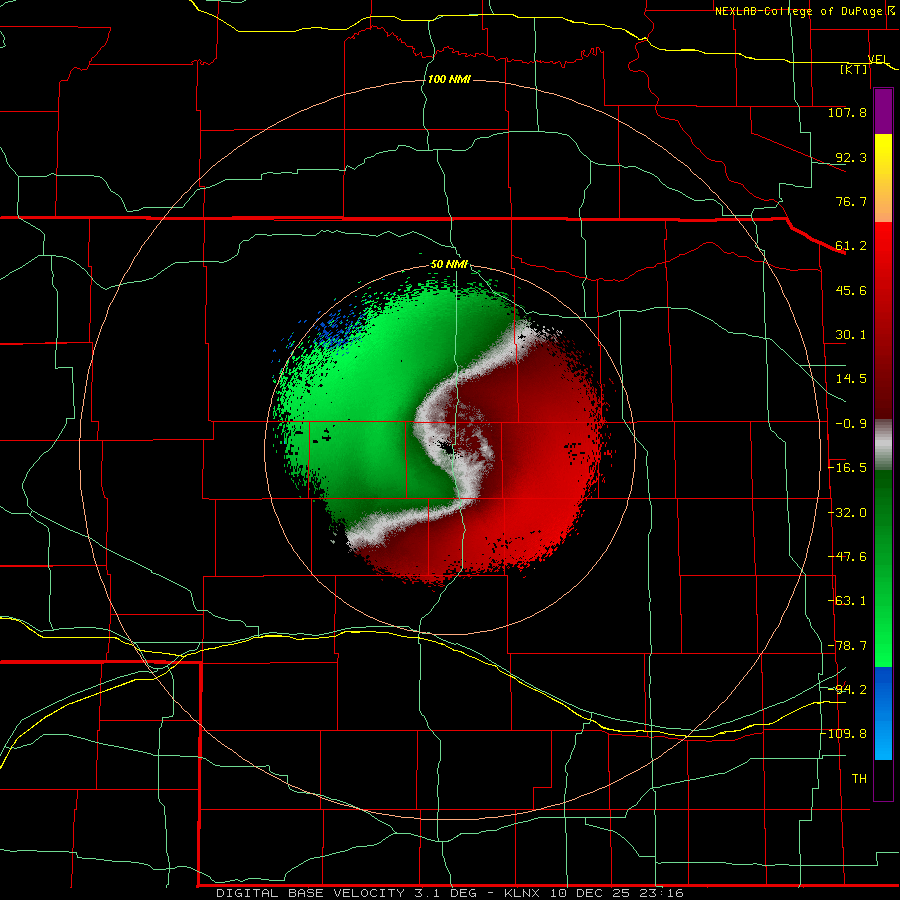Click the -32.0 legend value
Image resolution: width=900 pixels, height=900 pixels.
(847, 513)
